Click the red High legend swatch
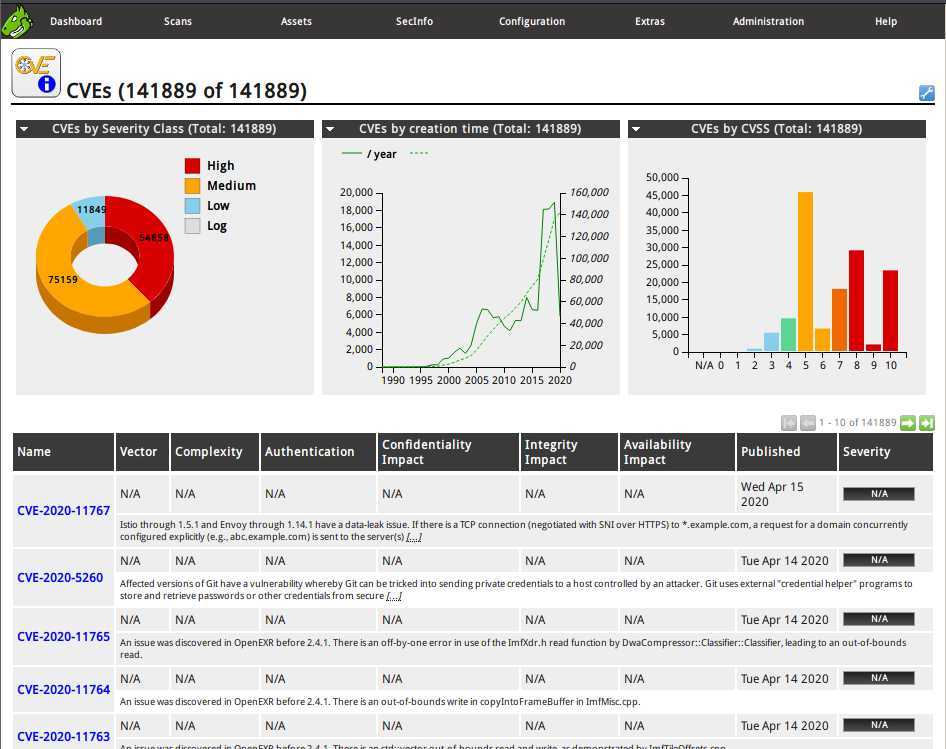Image resolution: width=946 pixels, height=749 pixels. 192,165
